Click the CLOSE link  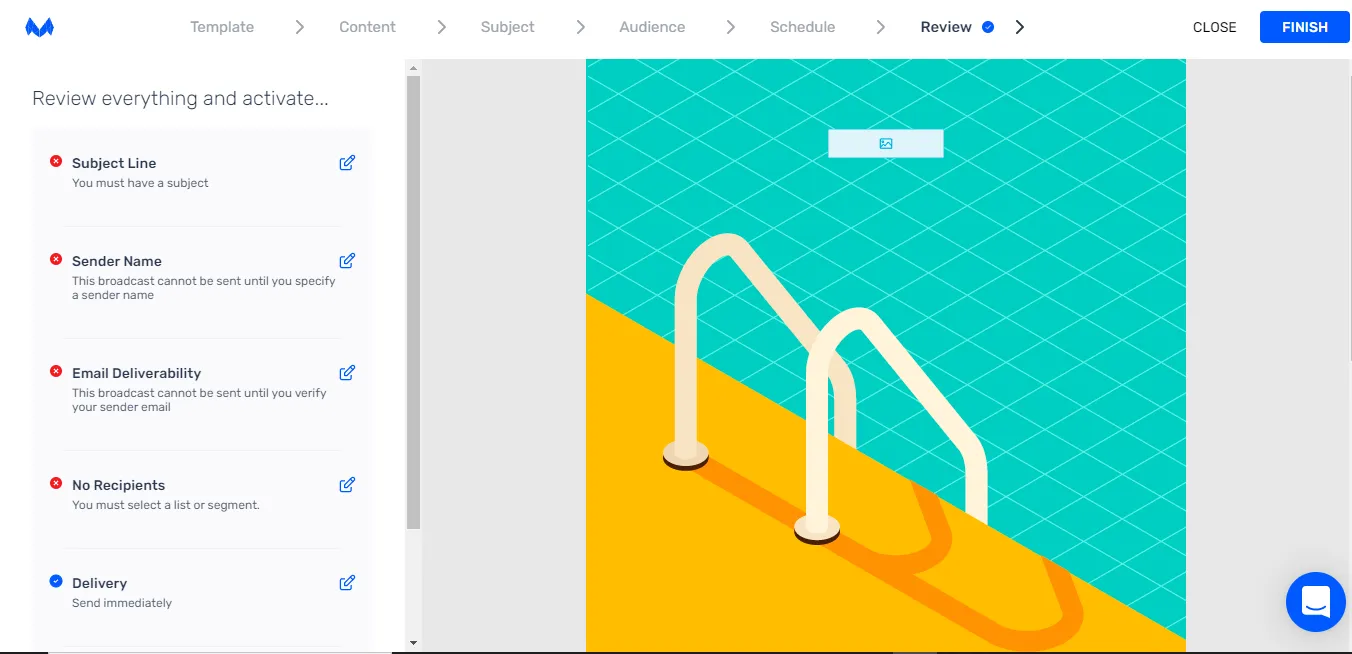pos(1215,27)
